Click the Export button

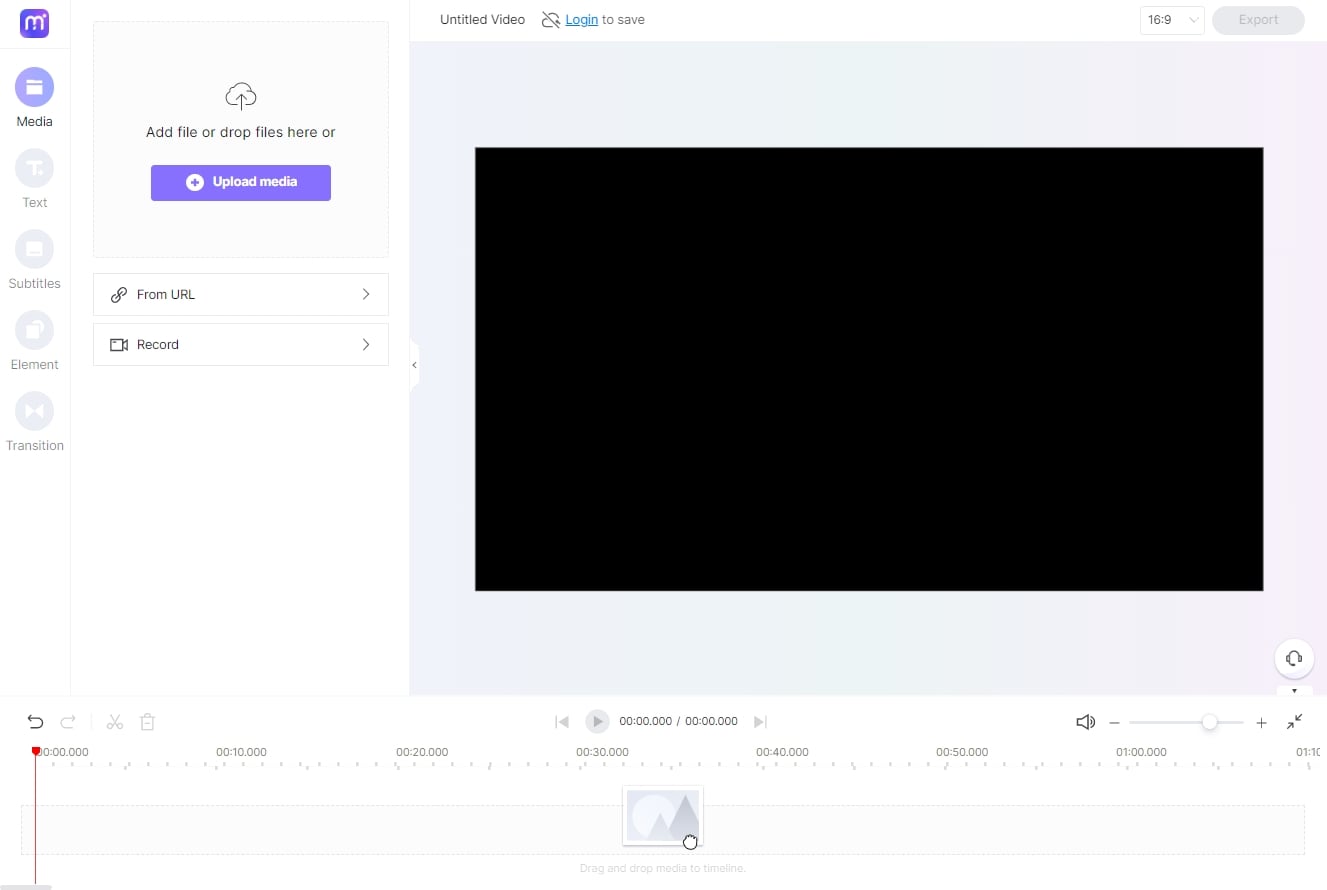coord(1258,20)
